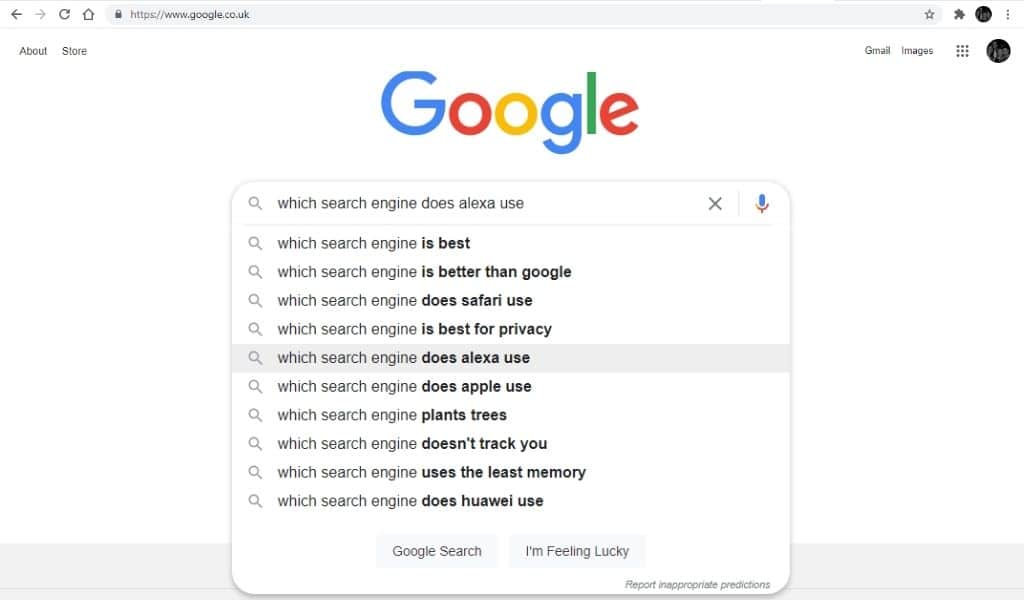Click I'm Feeling Lucky

tap(577, 551)
